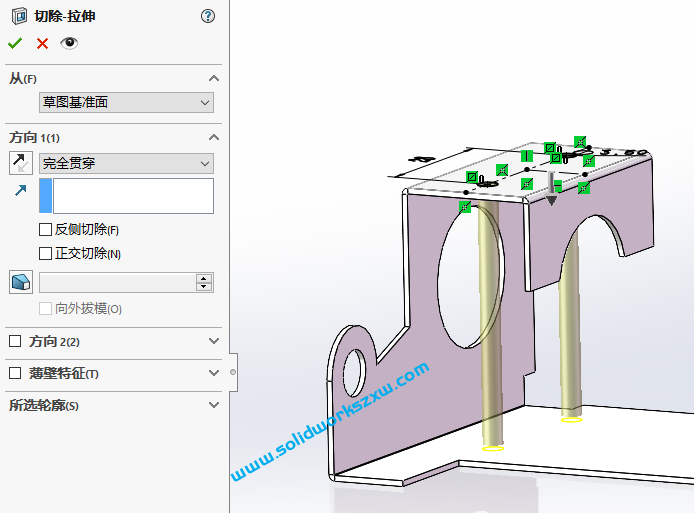Confirm the cut-extrude with green checkmark
694x513 pixels.
pyautogui.click(x=15, y=43)
